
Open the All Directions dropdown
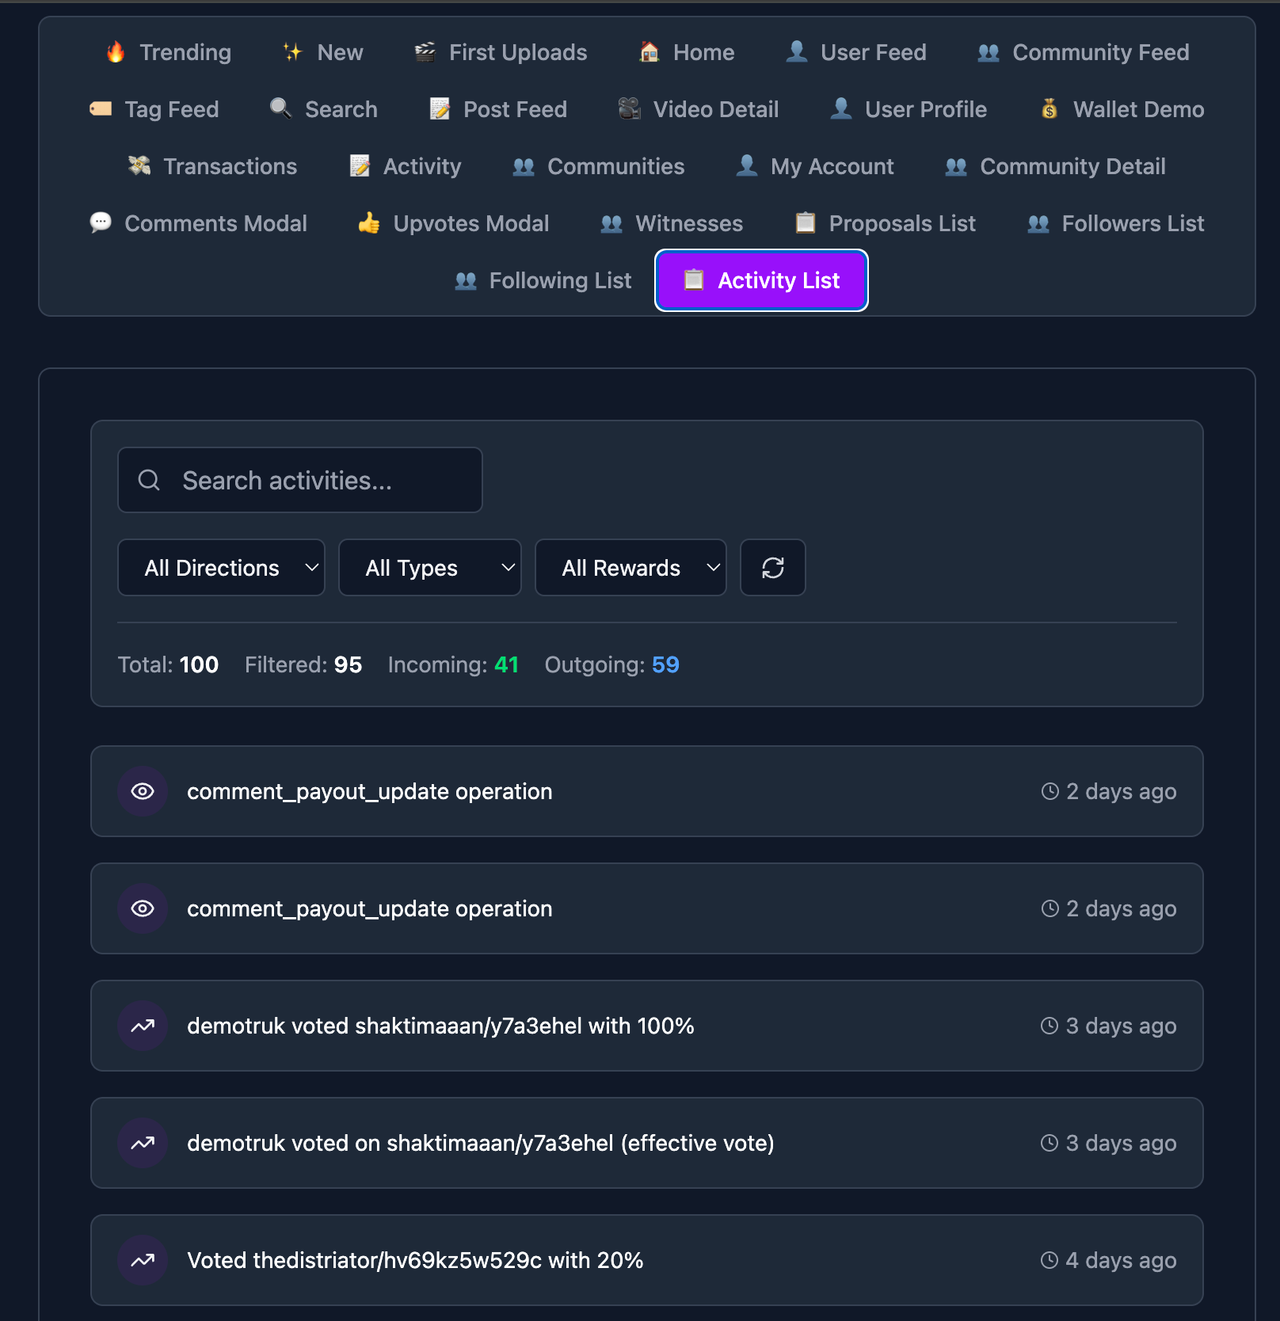(x=221, y=568)
